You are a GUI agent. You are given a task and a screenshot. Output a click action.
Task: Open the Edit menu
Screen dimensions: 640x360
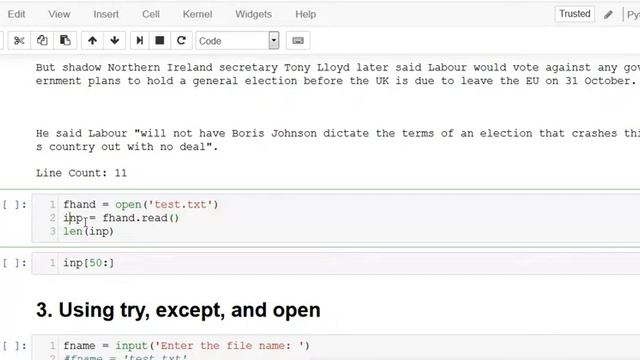(x=16, y=14)
